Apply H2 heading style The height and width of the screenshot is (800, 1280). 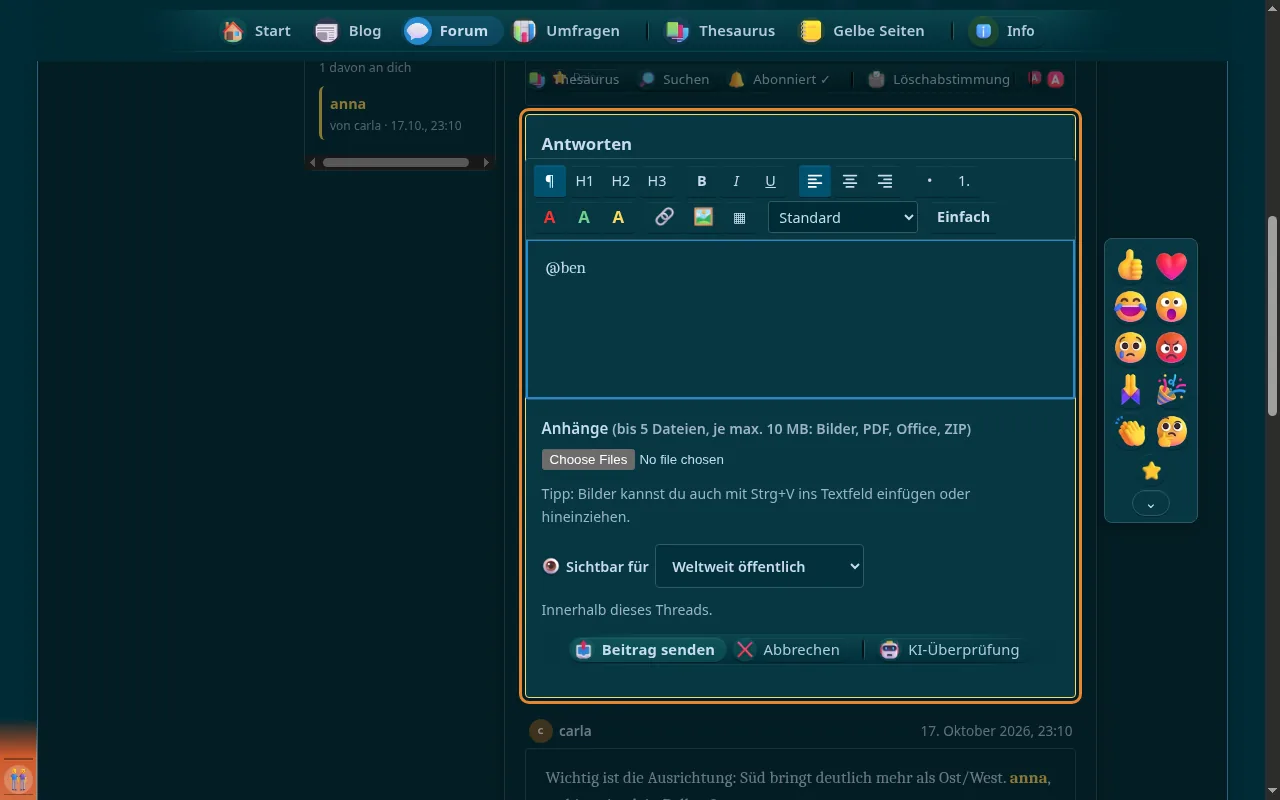pos(621,181)
